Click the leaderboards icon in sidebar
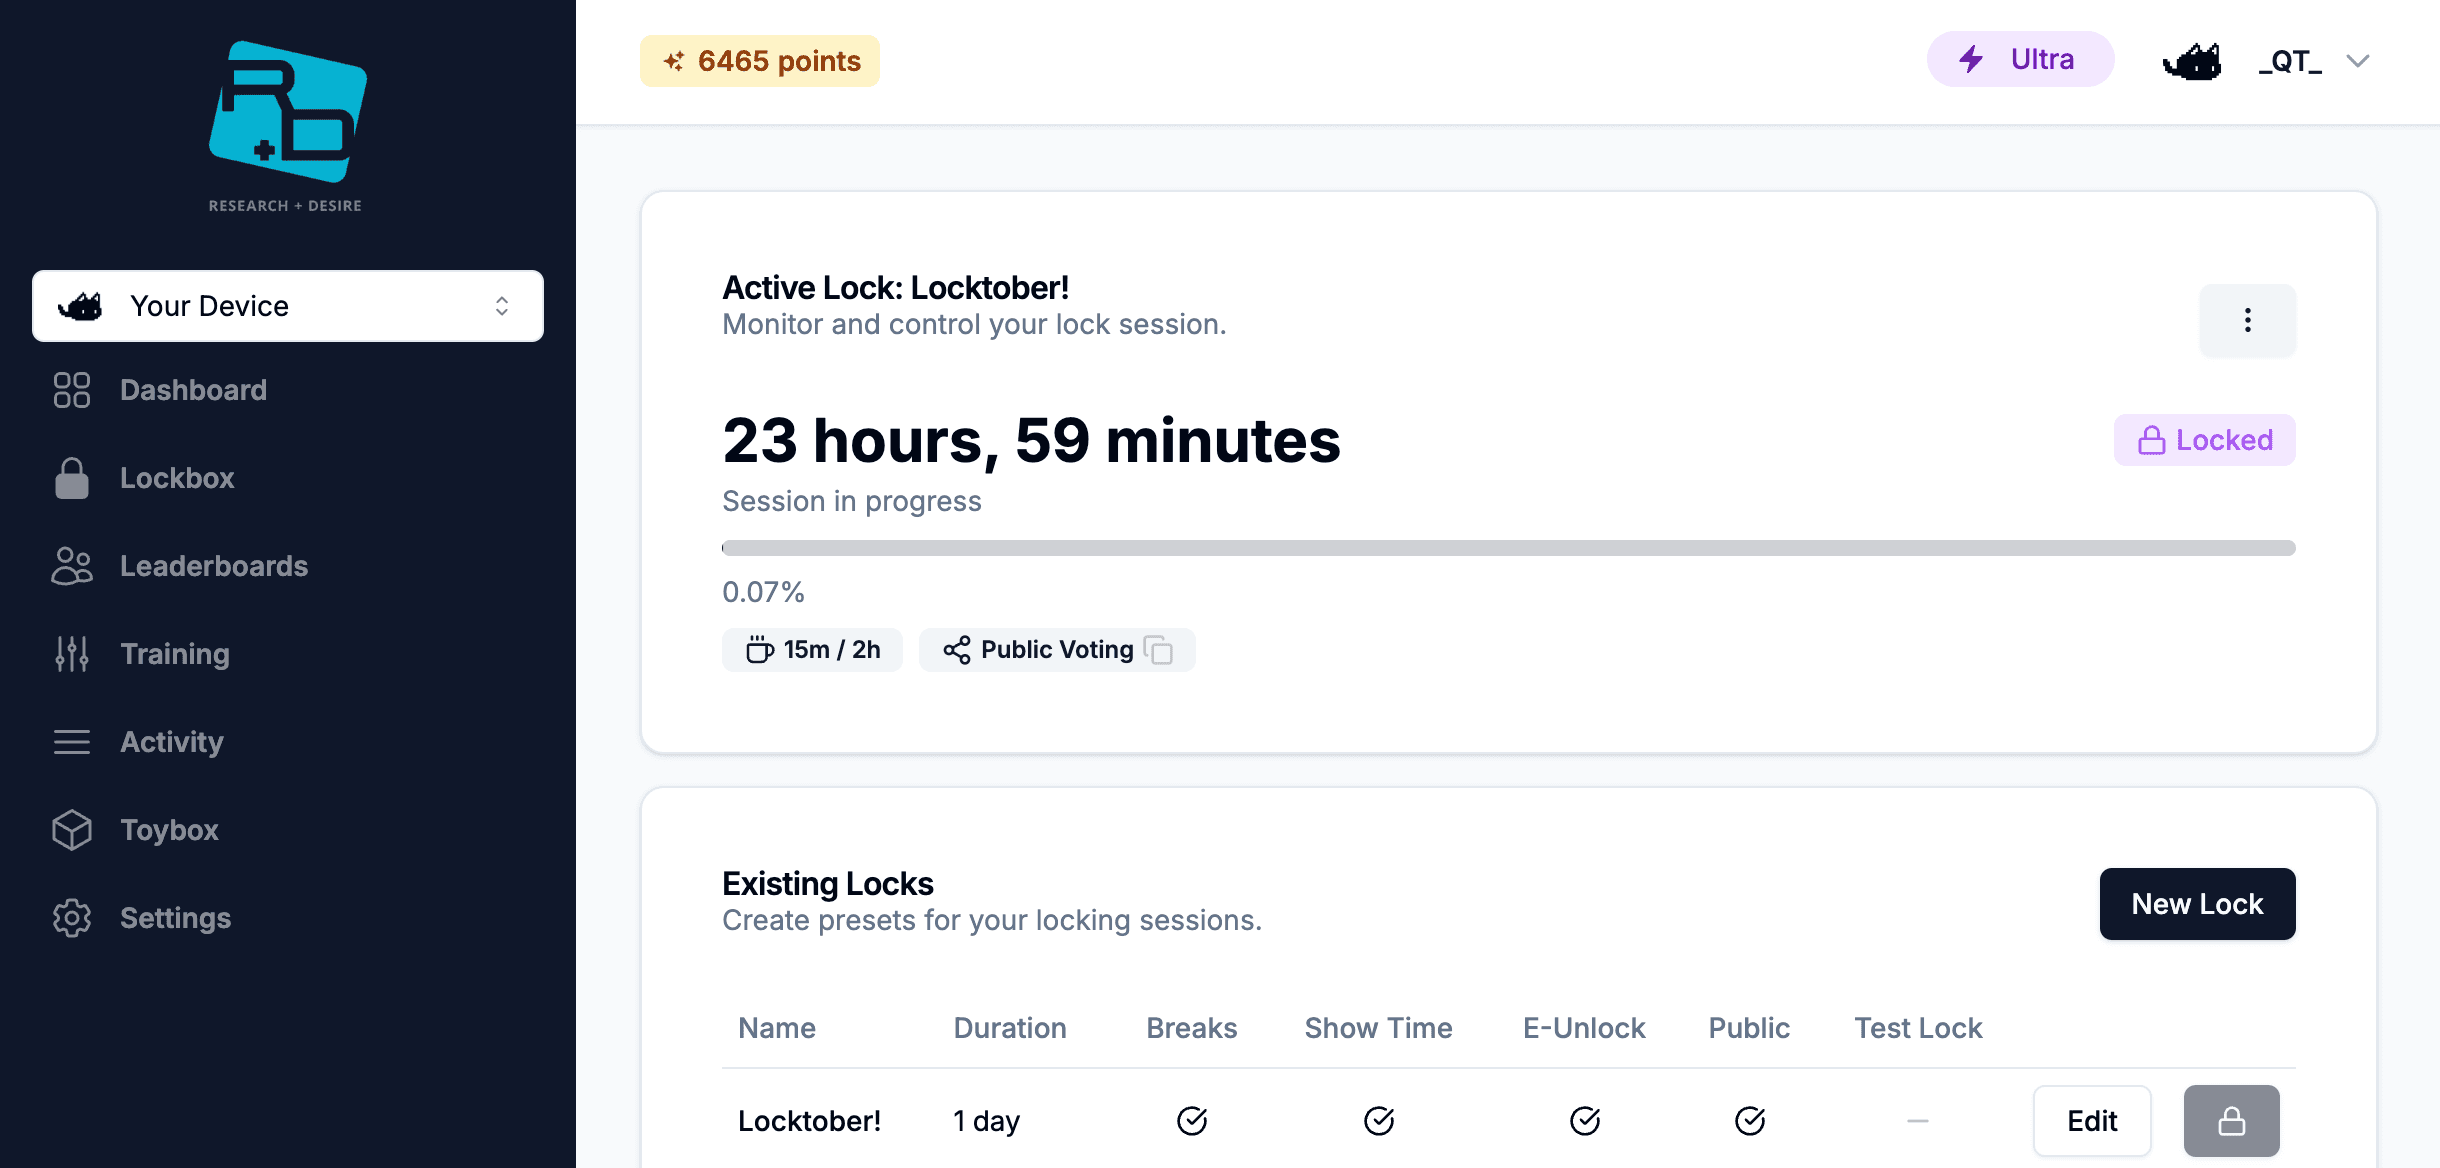The image size is (2440, 1168). pos(72,565)
